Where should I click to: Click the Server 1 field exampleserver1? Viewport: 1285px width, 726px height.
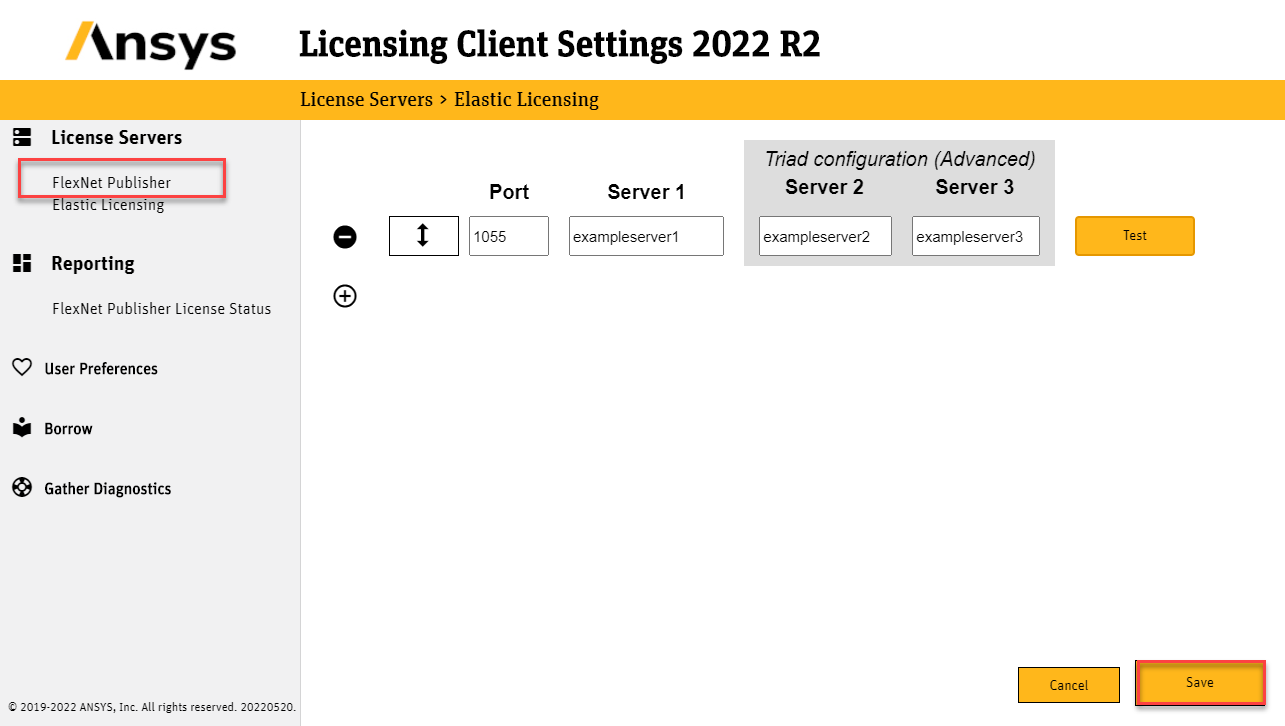pos(646,237)
